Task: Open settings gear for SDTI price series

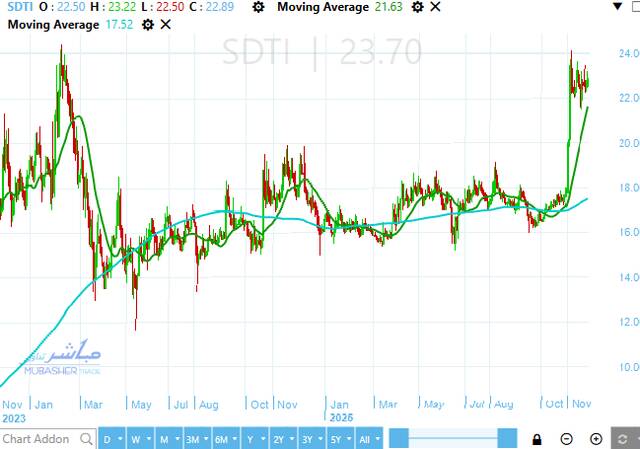Action: coord(259,7)
